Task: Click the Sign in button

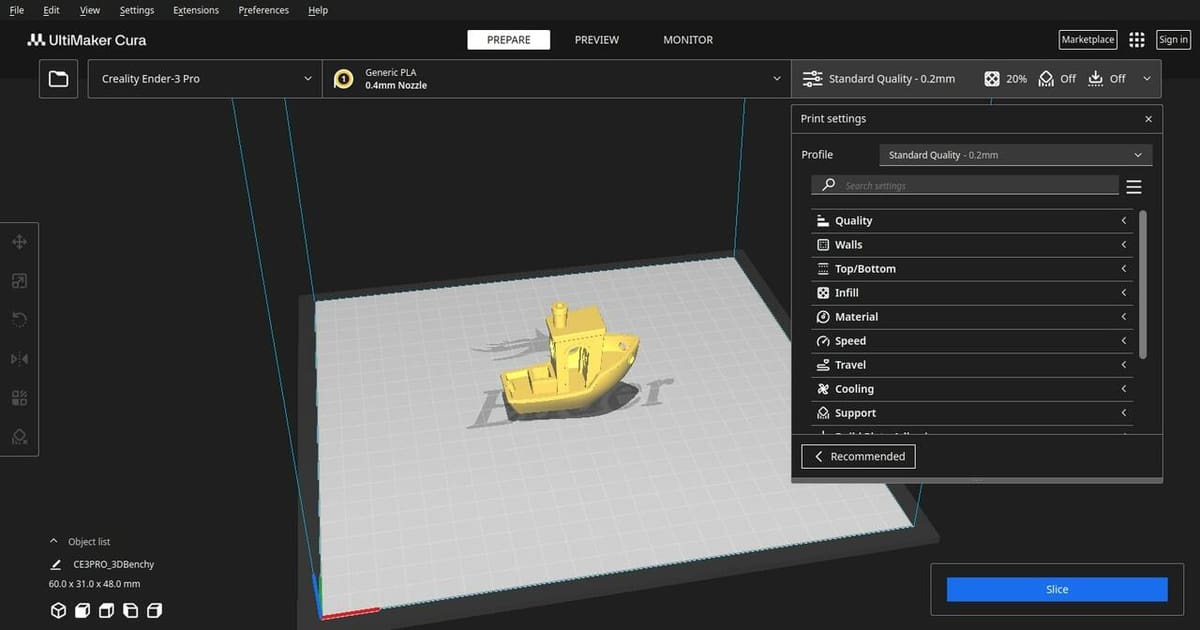Action: (1173, 40)
